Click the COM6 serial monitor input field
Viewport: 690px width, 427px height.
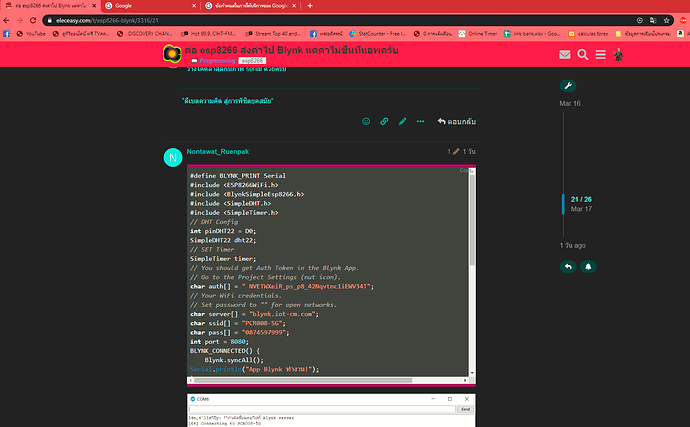tap(322, 409)
